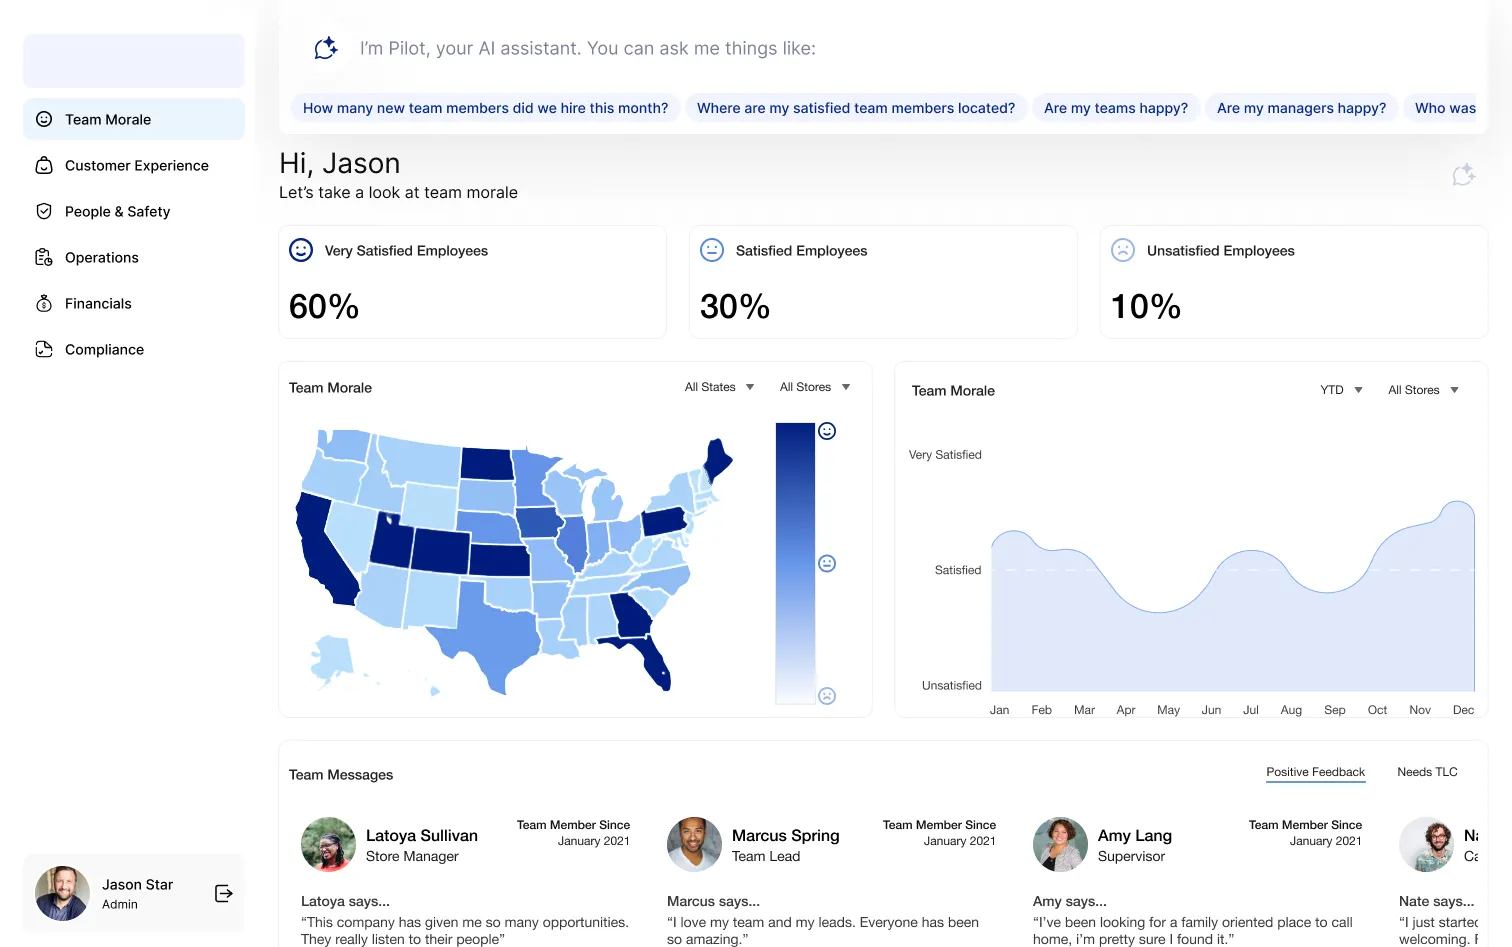1512x947 pixels.
Task: Click Latoya Sullivan's profile photo
Action: pyautogui.click(x=328, y=845)
